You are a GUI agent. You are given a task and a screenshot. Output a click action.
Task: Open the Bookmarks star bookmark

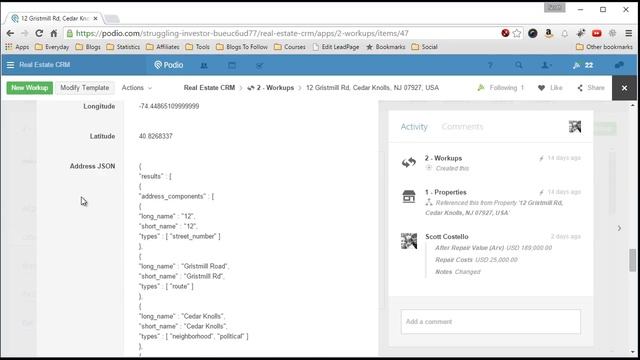pos(386,47)
